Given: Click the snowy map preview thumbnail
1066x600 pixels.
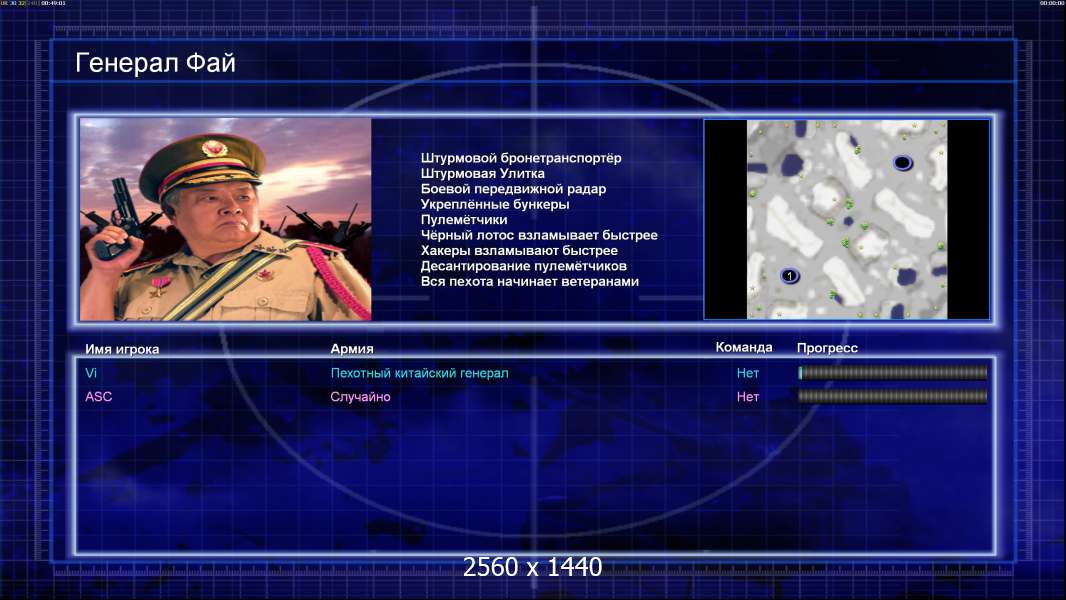Looking at the screenshot, I should coord(846,219).
